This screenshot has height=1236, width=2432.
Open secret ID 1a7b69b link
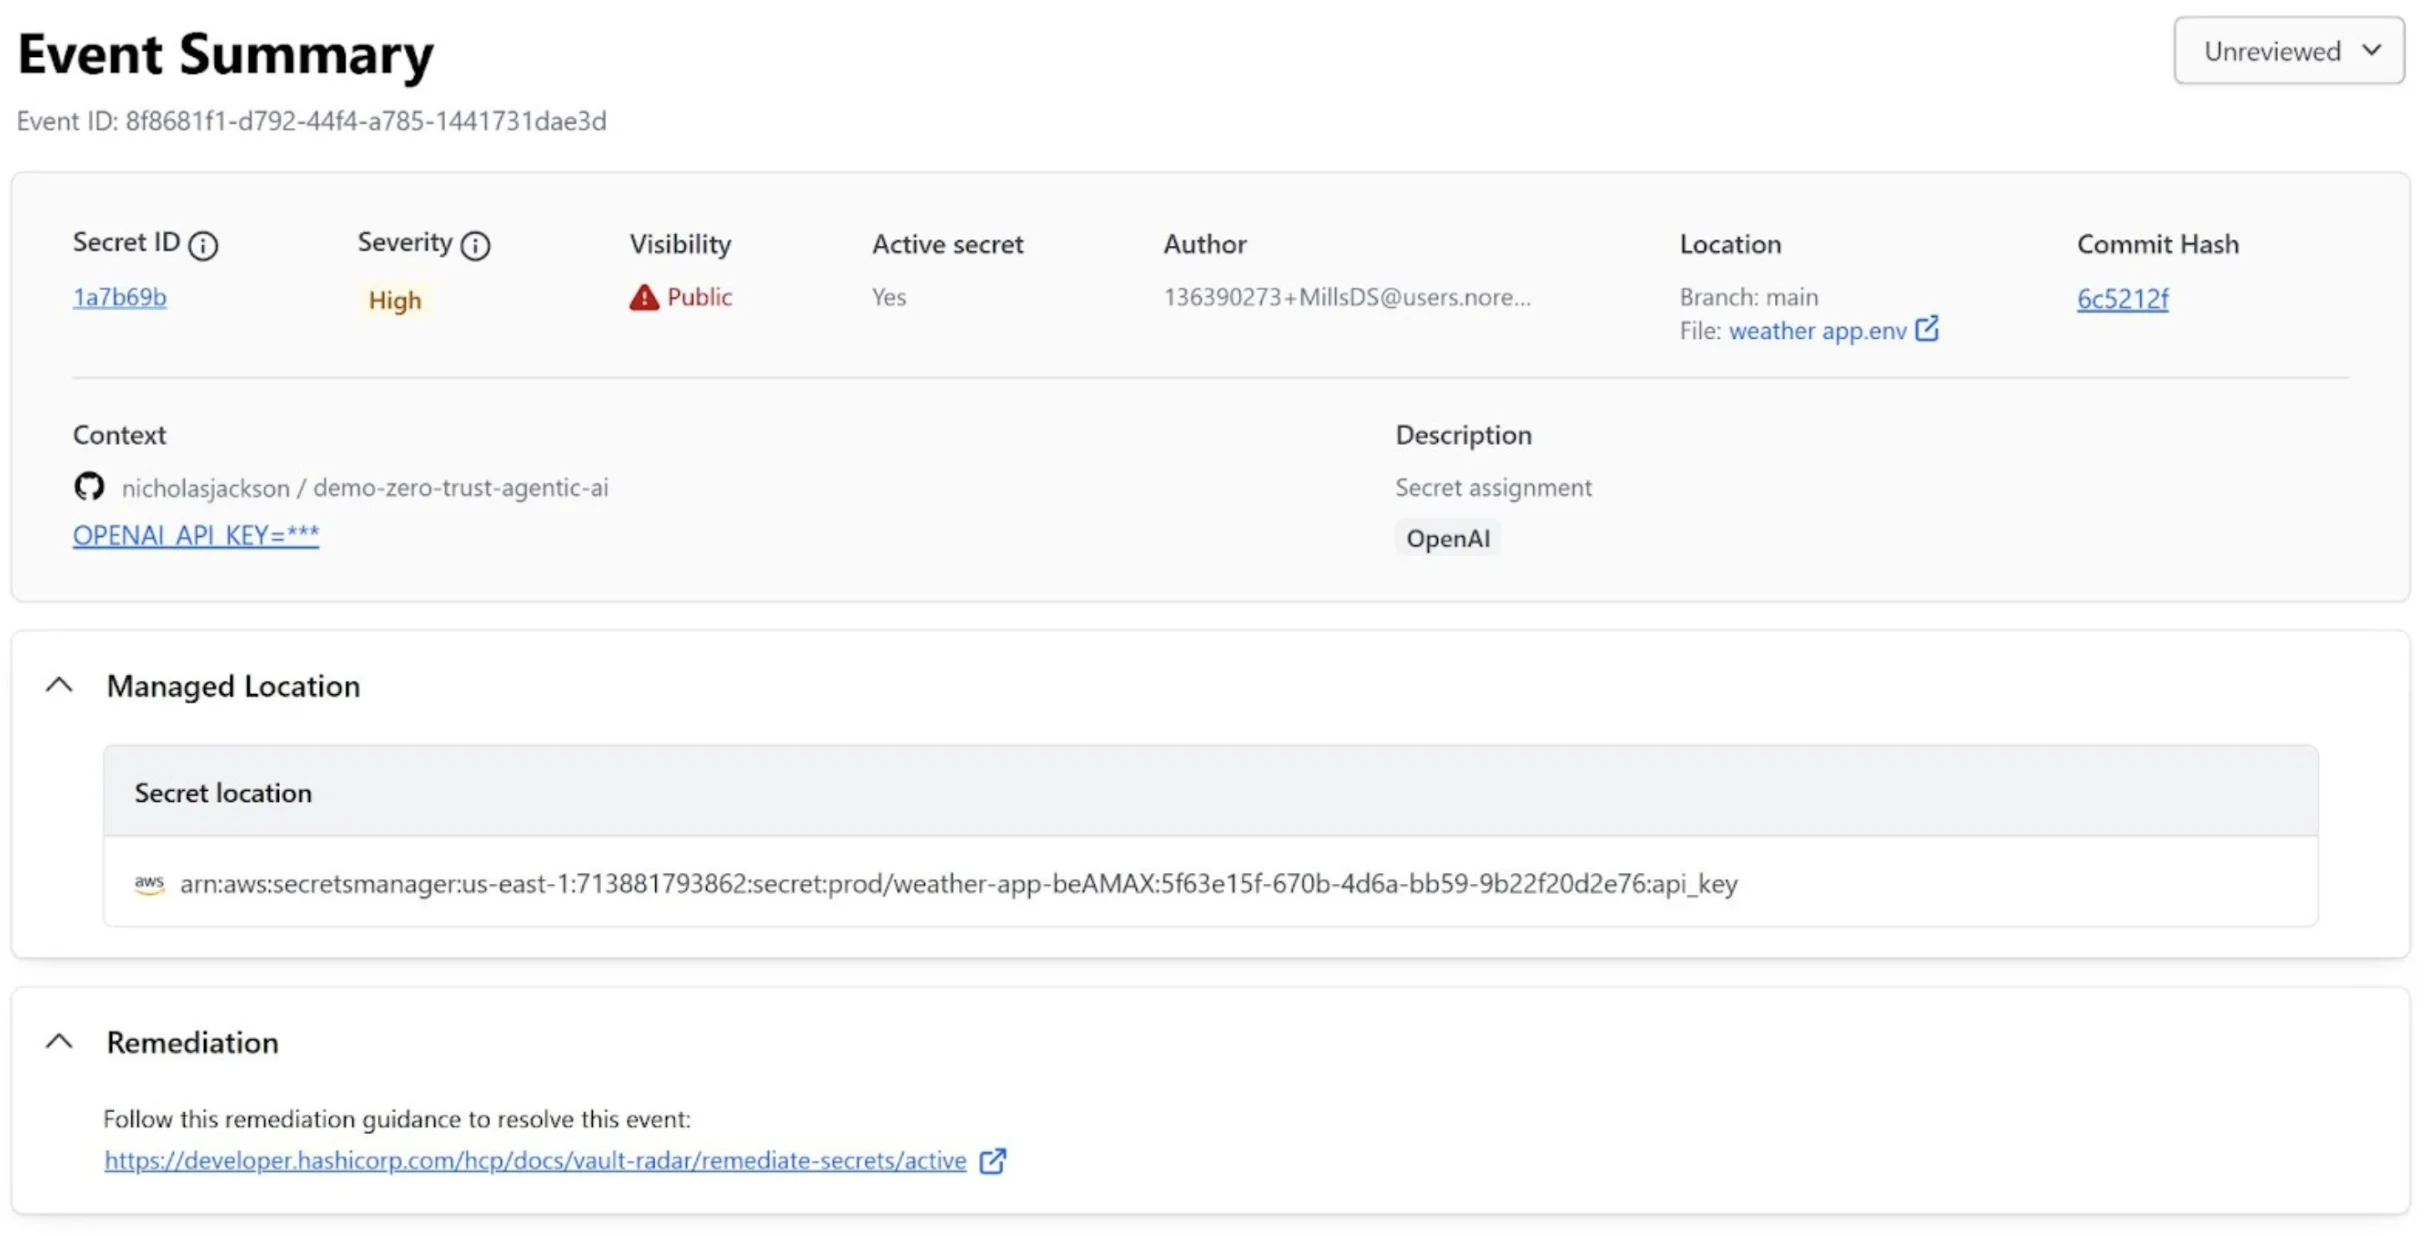[x=119, y=298]
